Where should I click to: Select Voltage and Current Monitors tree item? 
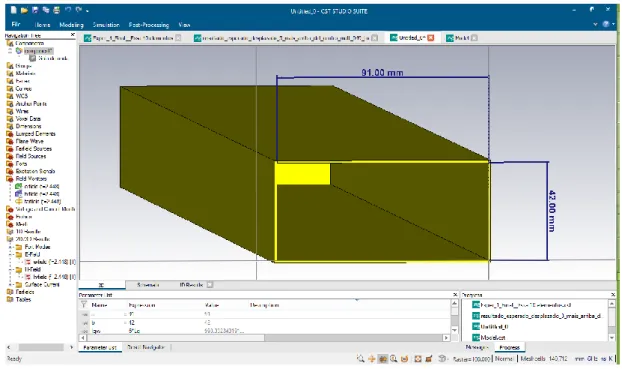(x=45, y=209)
